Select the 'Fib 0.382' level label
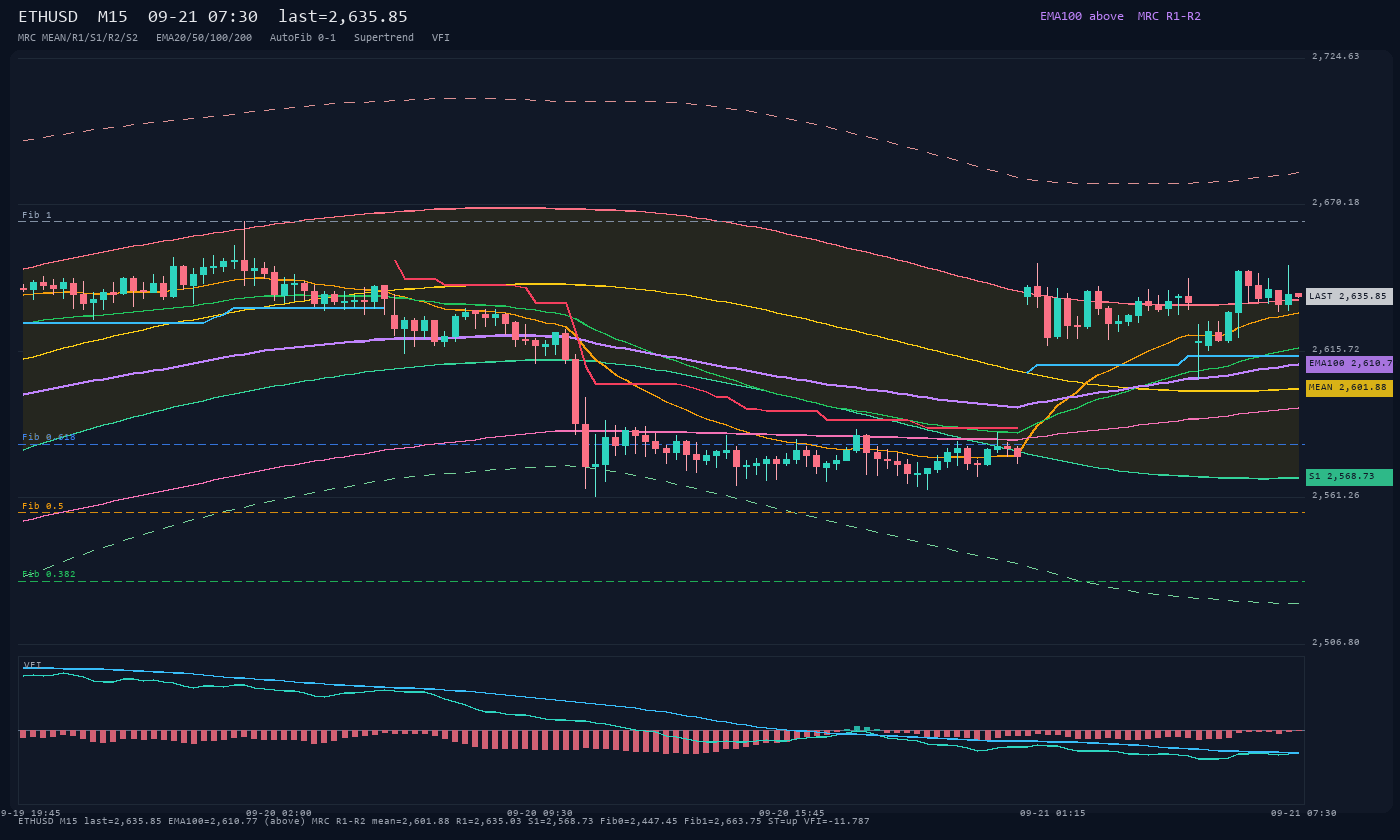 tap(49, 574)
